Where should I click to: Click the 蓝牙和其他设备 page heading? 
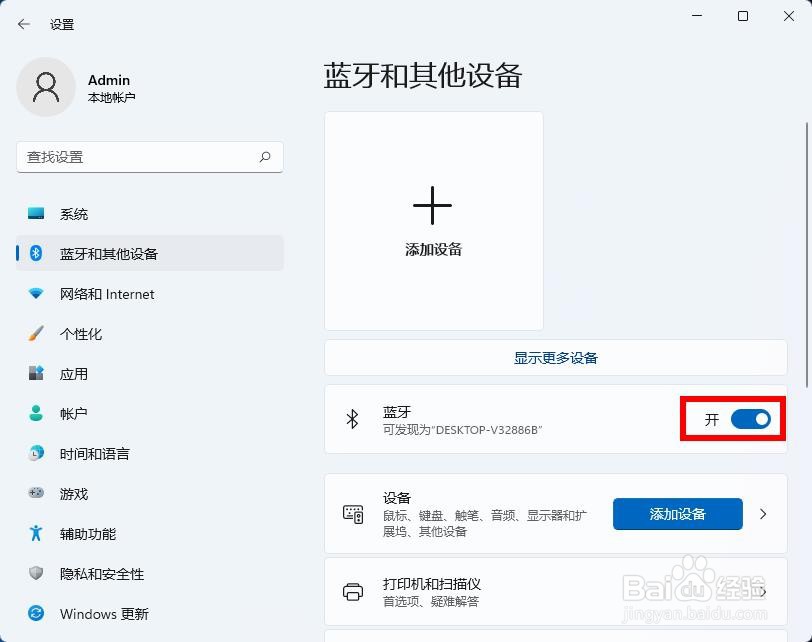coord(423,76)
